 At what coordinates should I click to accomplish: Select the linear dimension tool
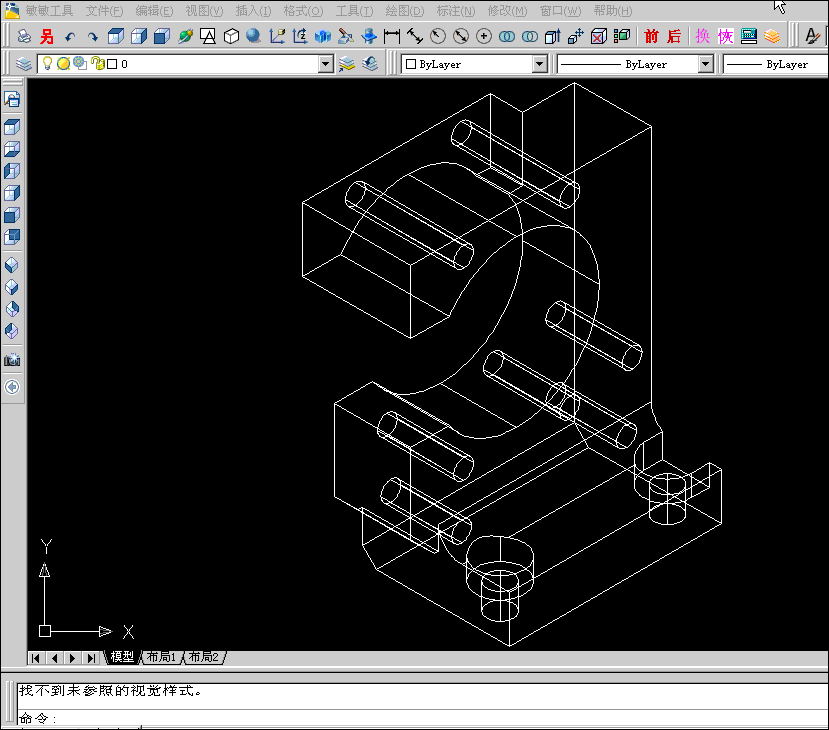click(392, 36)
